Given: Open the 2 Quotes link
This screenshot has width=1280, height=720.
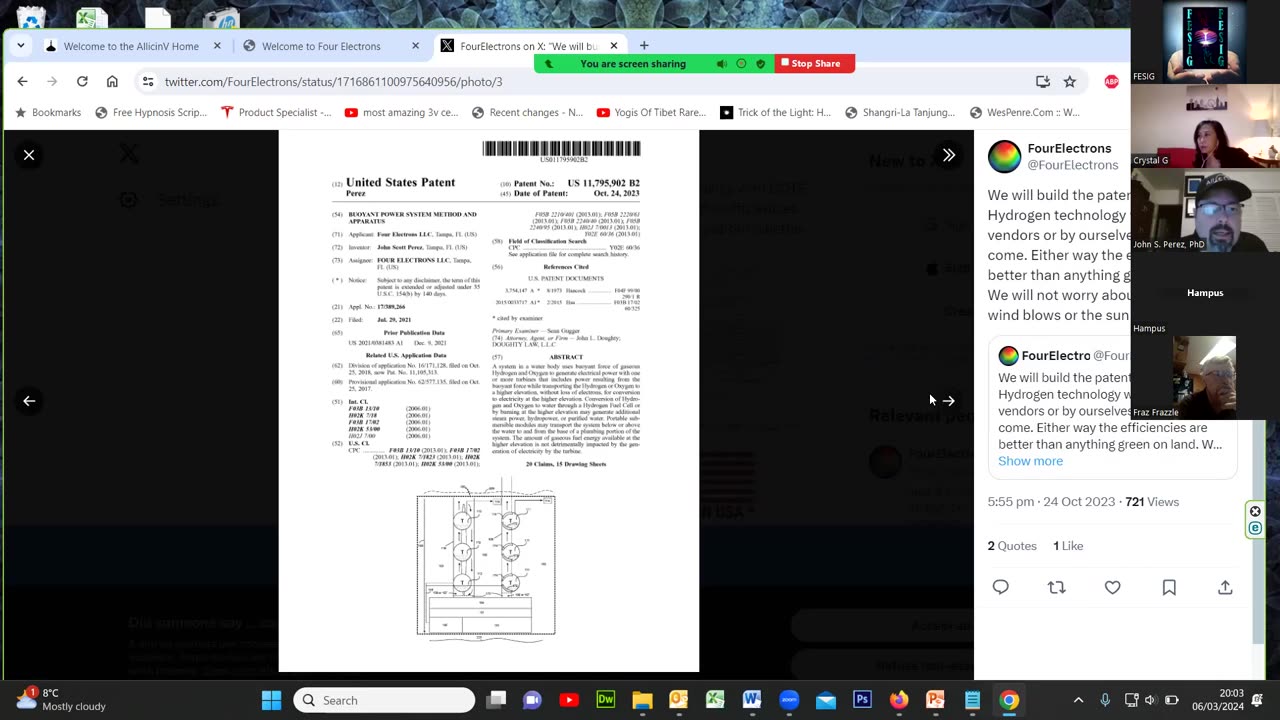Looking at the screenshot, I should 1012,546.
